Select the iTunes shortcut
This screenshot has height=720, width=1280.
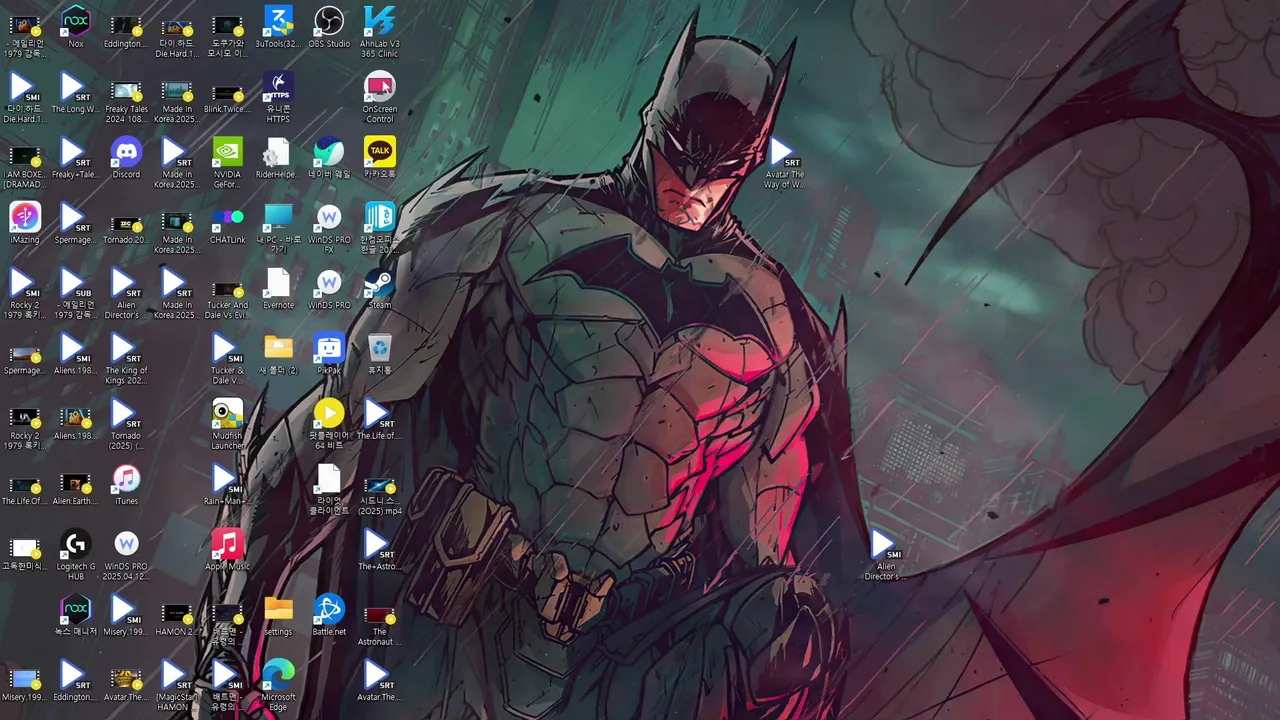(126, 485)
